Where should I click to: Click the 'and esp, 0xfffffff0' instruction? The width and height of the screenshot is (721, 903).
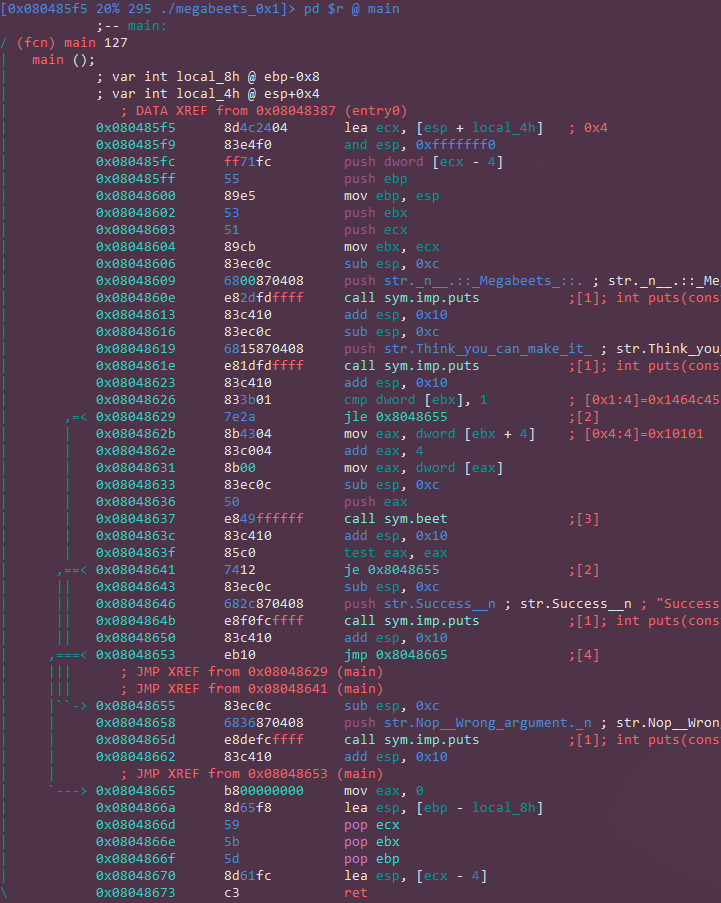click(420, 145)
